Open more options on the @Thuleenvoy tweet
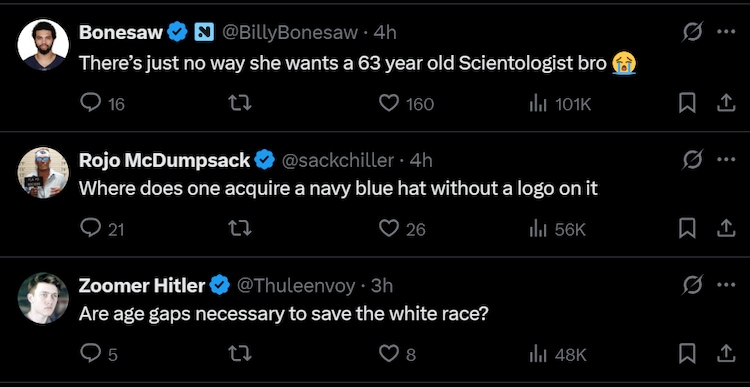 (726, 285)
